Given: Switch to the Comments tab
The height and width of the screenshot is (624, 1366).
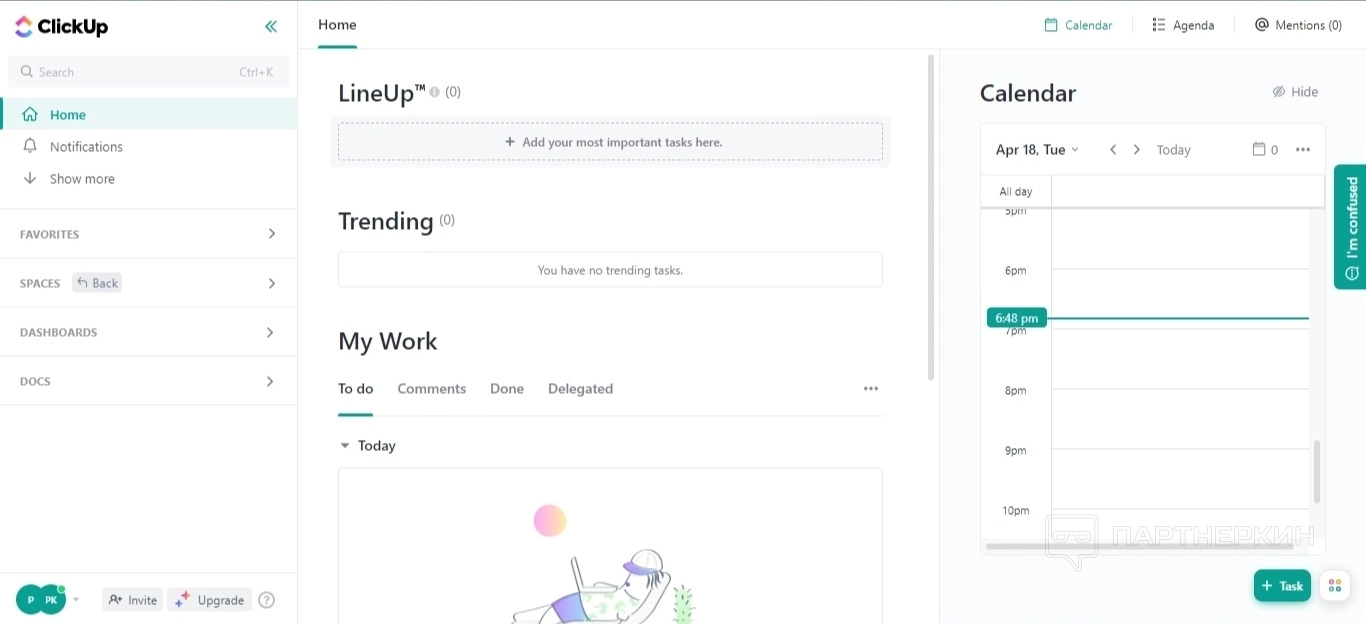Looking at the screenshot, I should click(x=431, y=389).
